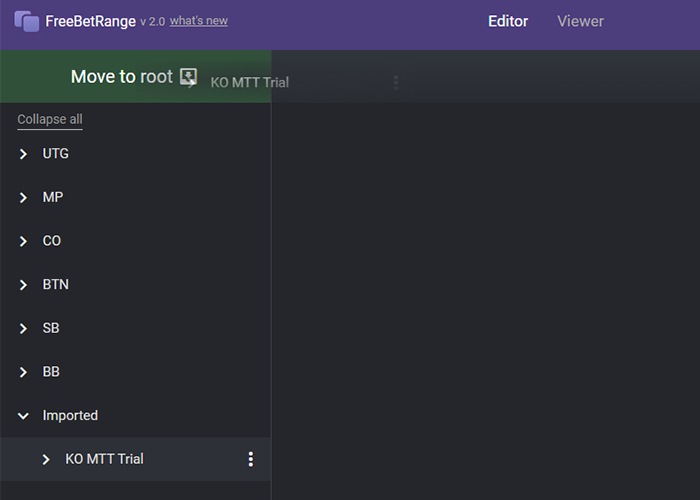This screenshot has height=500, width=700.
Task: Click the Move to root button
Action: pos(136,77)
